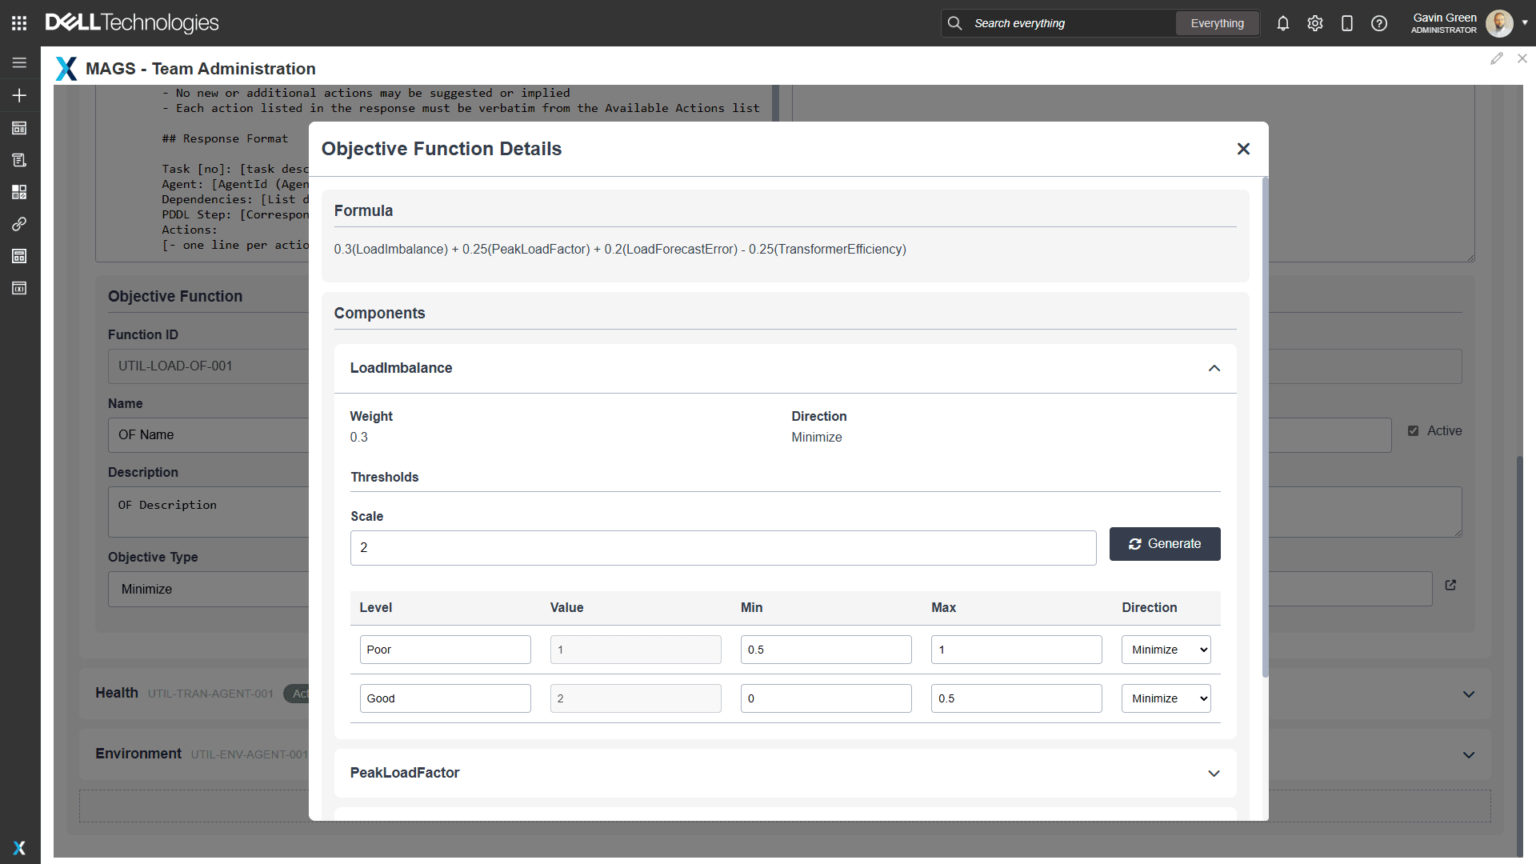Click the notifications bell icon

[1283, 23]
